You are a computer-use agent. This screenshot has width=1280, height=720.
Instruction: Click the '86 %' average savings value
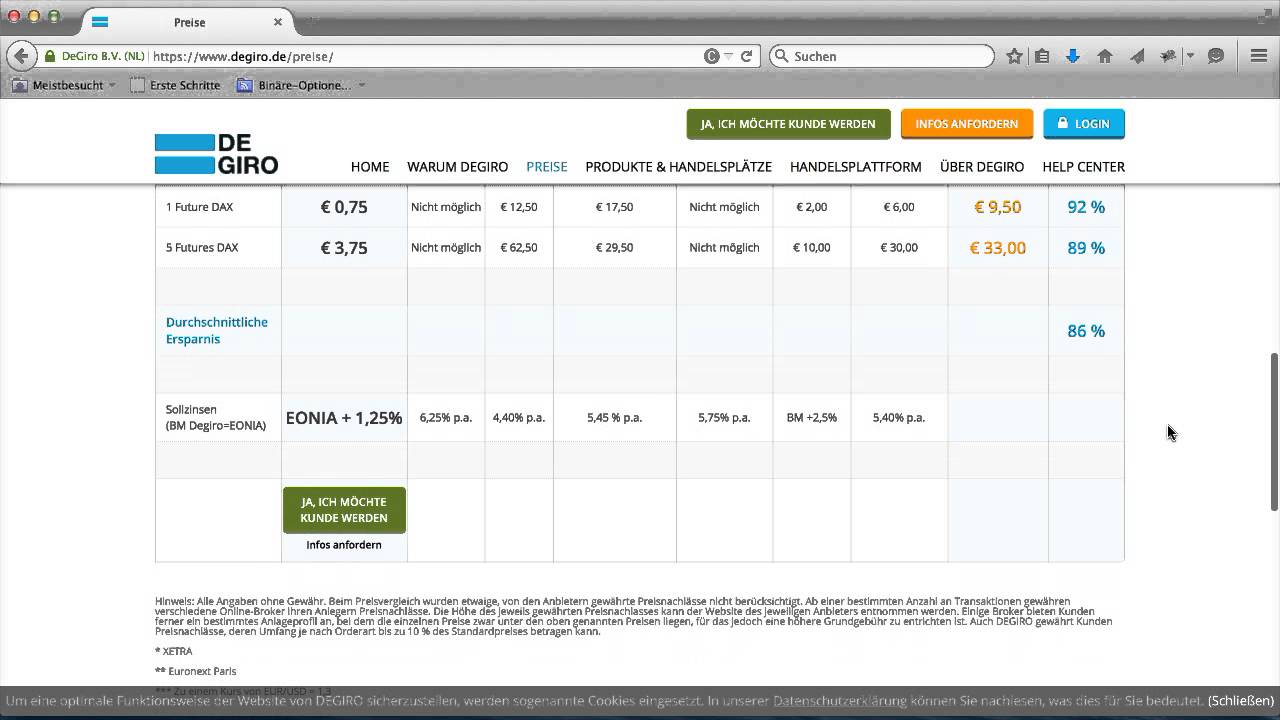pyautogui.click(x=1086, y=331)
